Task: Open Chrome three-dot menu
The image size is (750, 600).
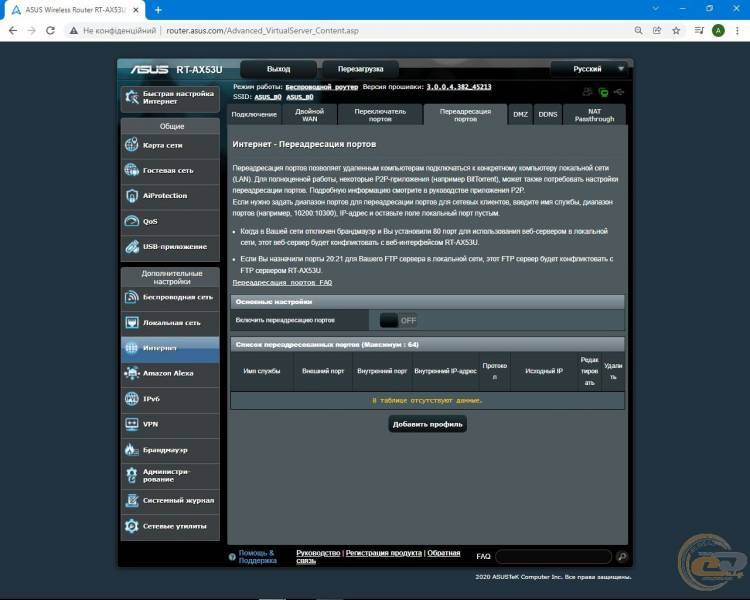Action: point(737,31)
